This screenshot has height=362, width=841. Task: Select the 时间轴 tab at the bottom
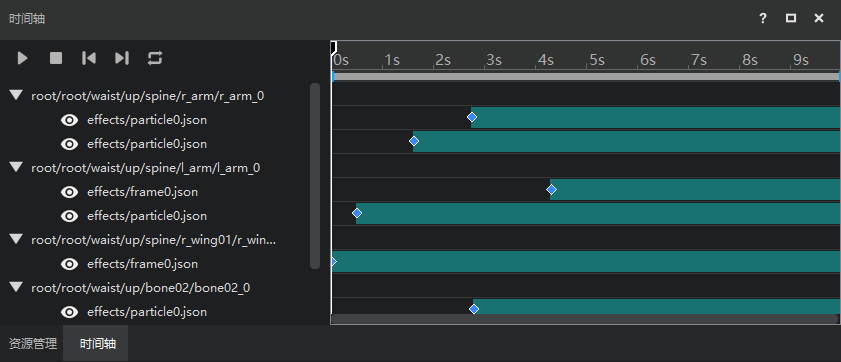pyautogui.click(x=98, y=344)
